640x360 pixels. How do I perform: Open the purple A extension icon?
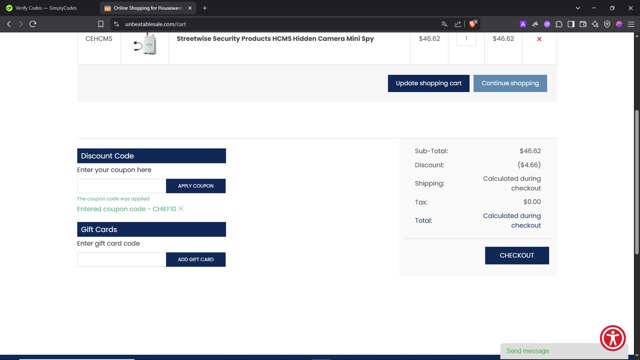pos(523,24)
